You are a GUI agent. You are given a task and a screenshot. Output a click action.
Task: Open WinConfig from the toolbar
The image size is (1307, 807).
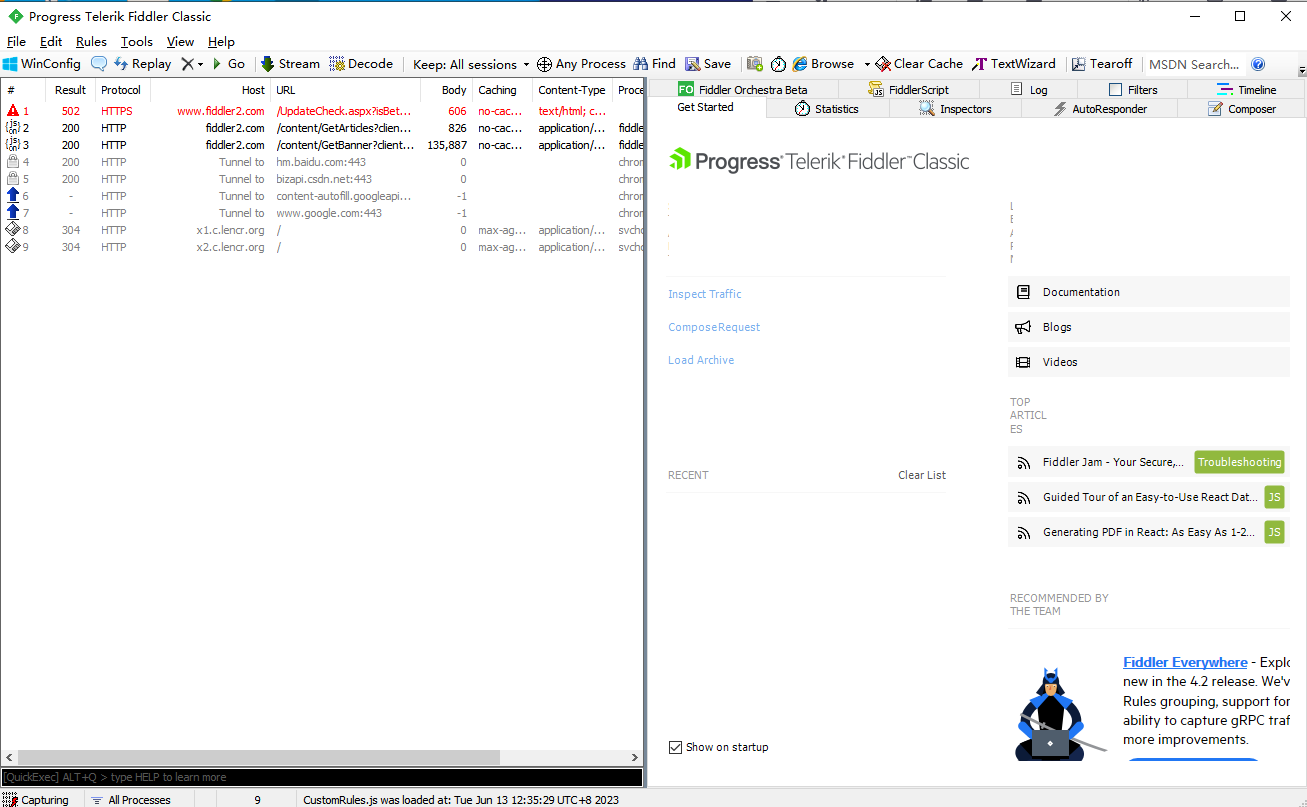tap(41, 64)
